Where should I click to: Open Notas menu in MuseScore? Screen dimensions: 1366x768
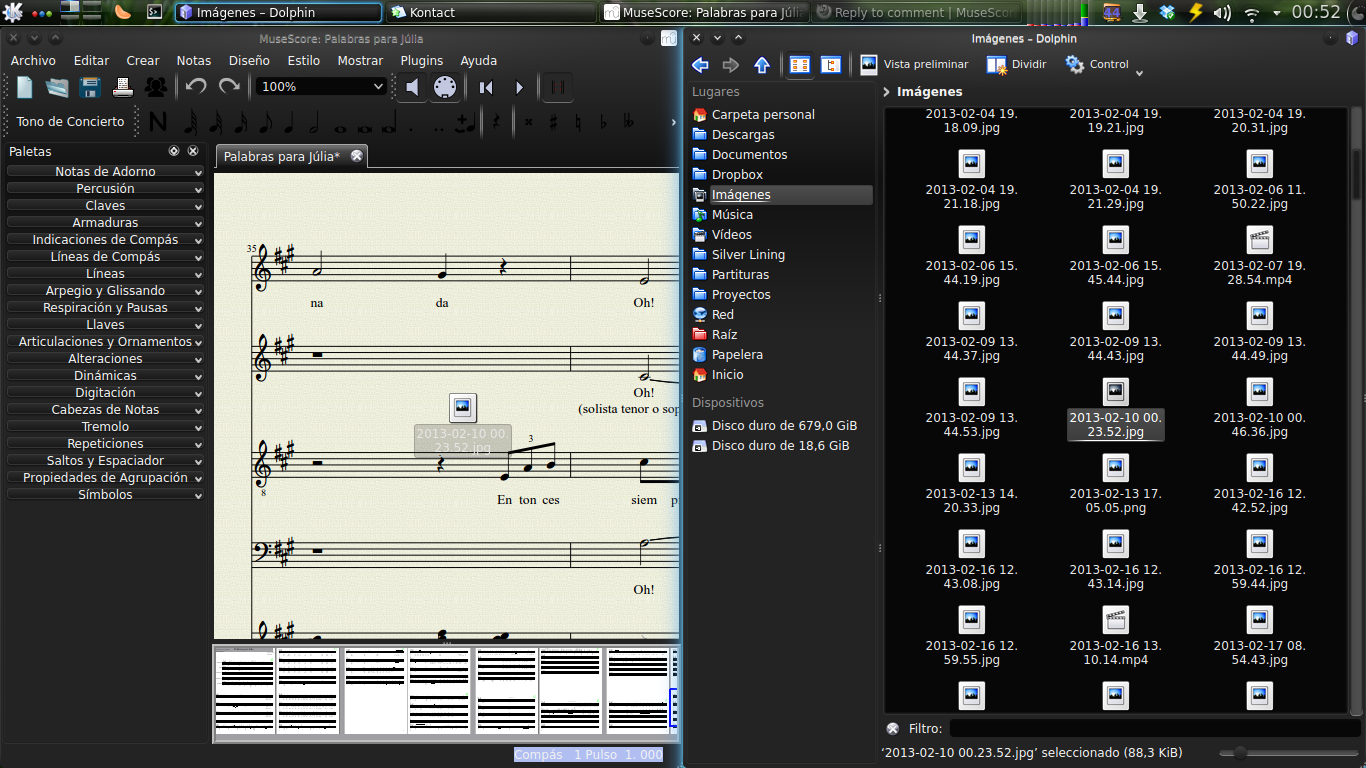[194, 60]
